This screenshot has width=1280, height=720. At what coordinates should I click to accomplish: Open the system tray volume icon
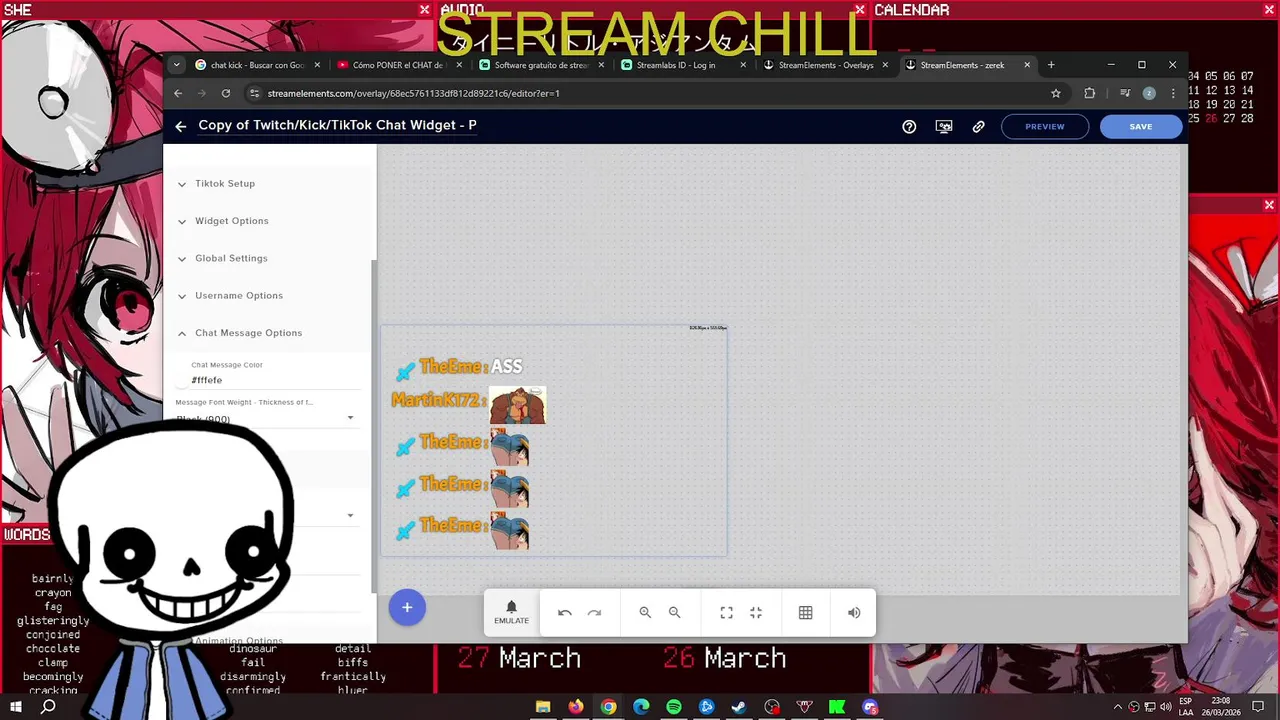(x=1165, y=707)
